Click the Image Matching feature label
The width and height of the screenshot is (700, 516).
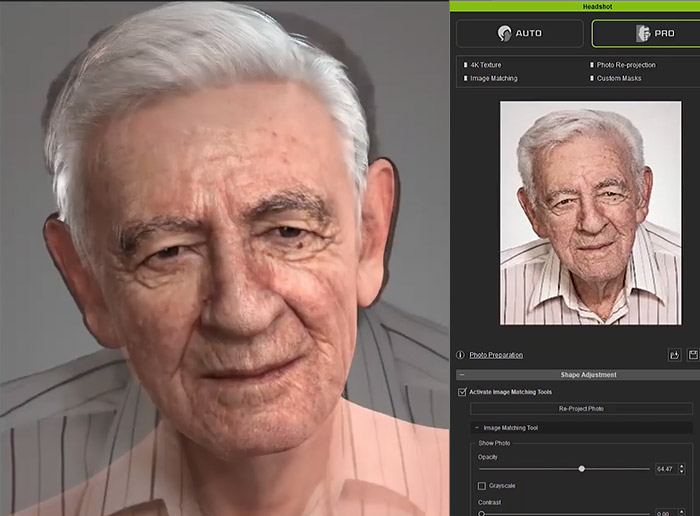coord(493,78)
